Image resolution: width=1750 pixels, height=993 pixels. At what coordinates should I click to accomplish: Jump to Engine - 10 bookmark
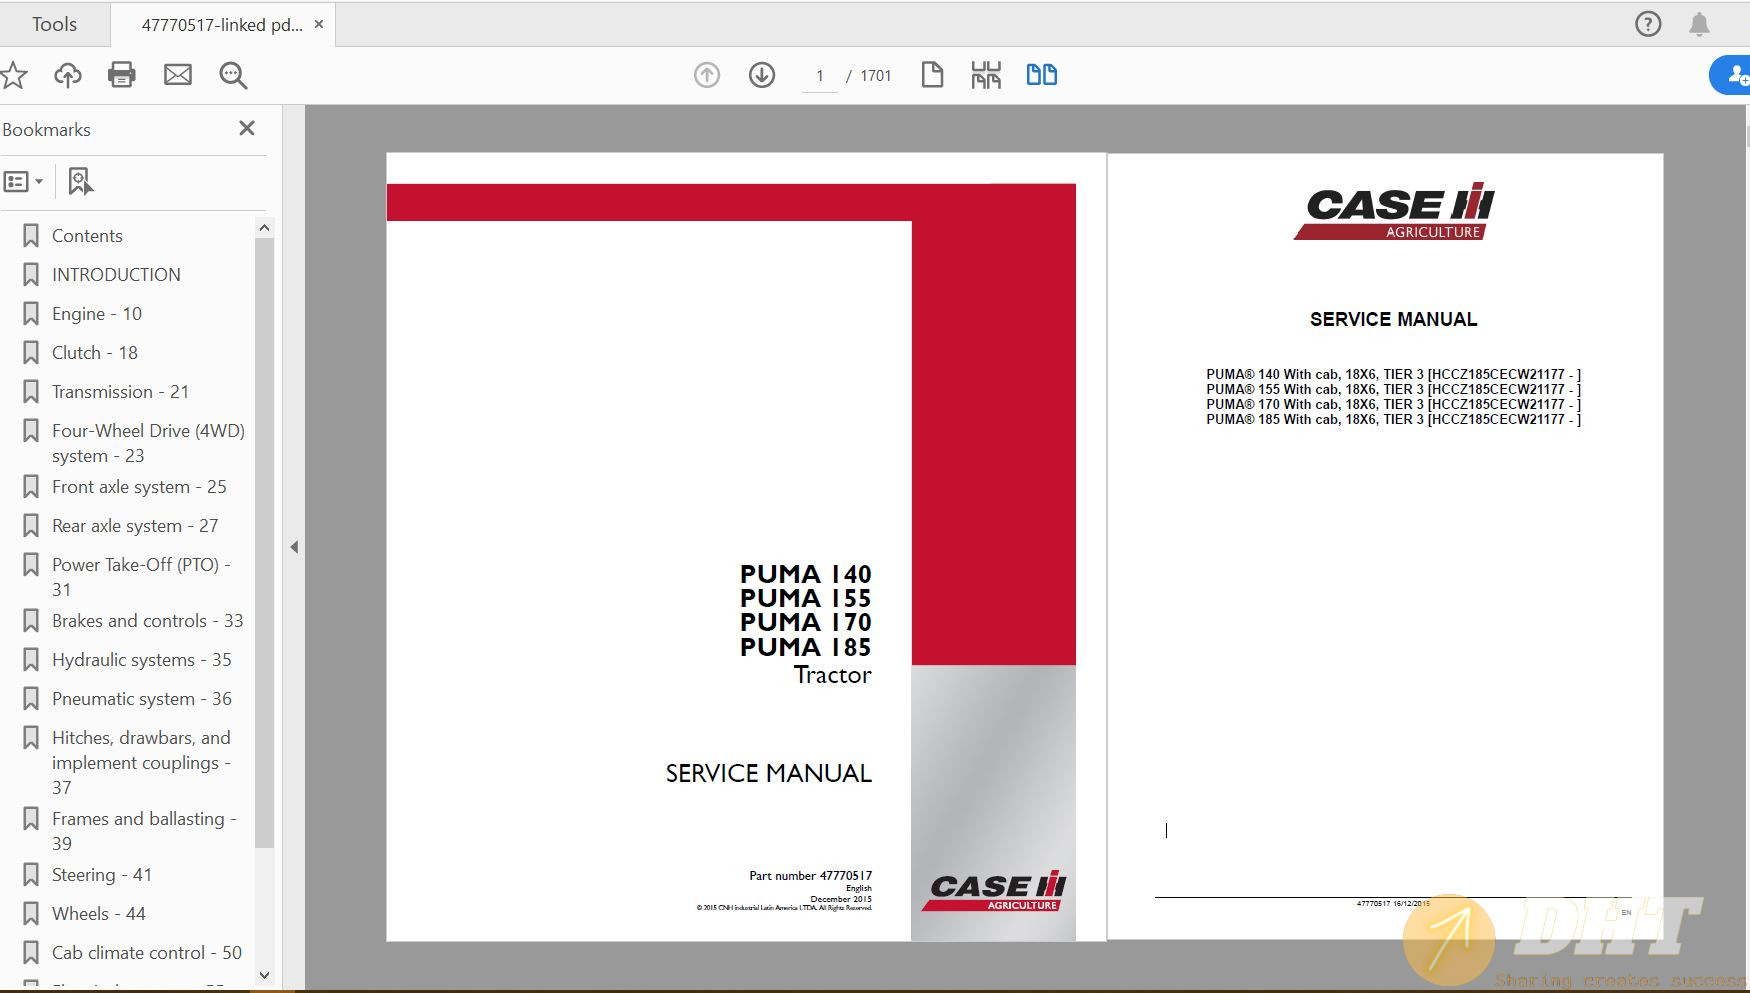click(96, 314)
